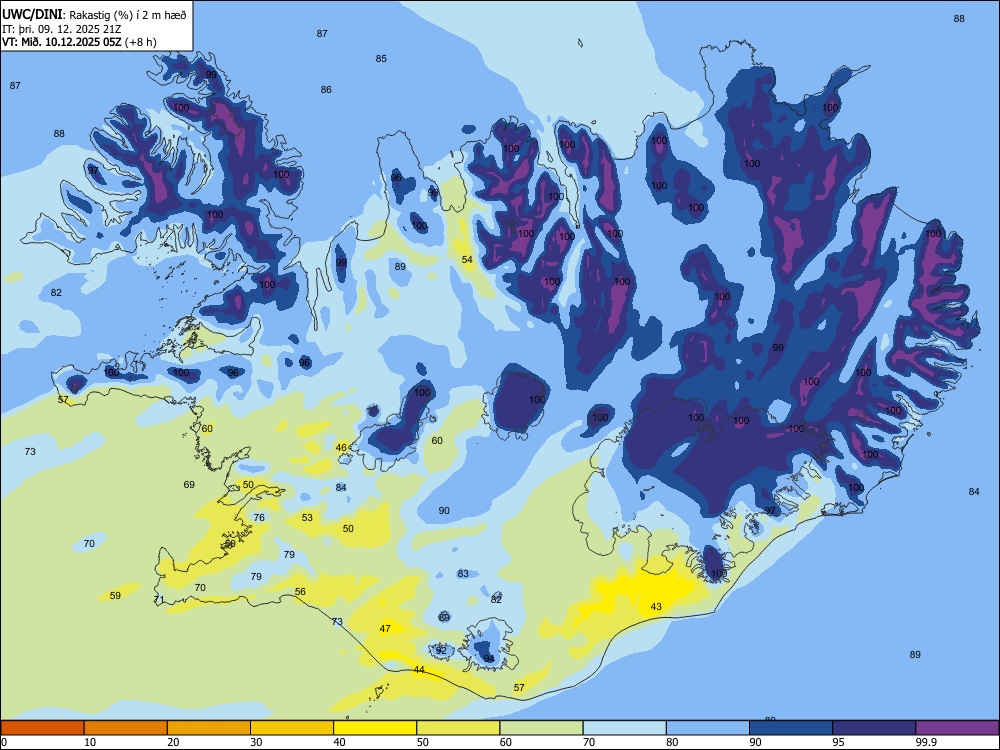The height and width of the screenshot is (750, 1000).
Task: Click the legend label '30'
Action: tap(256, 742)
